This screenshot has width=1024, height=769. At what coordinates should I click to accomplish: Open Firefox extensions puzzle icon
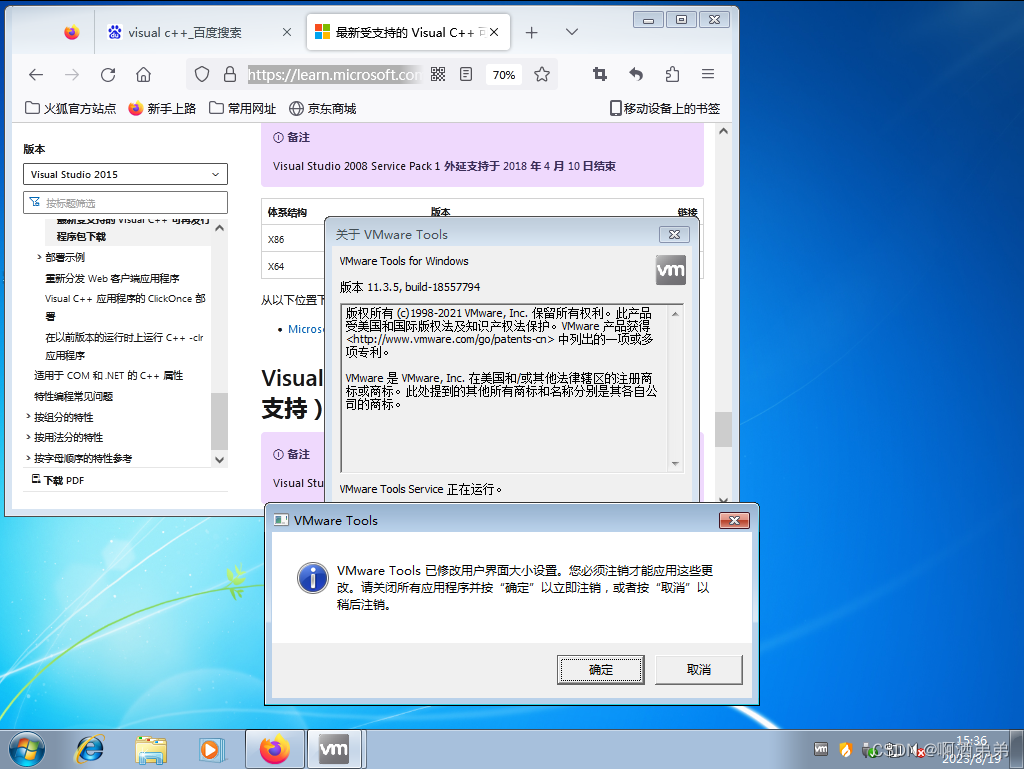point(672,74)
